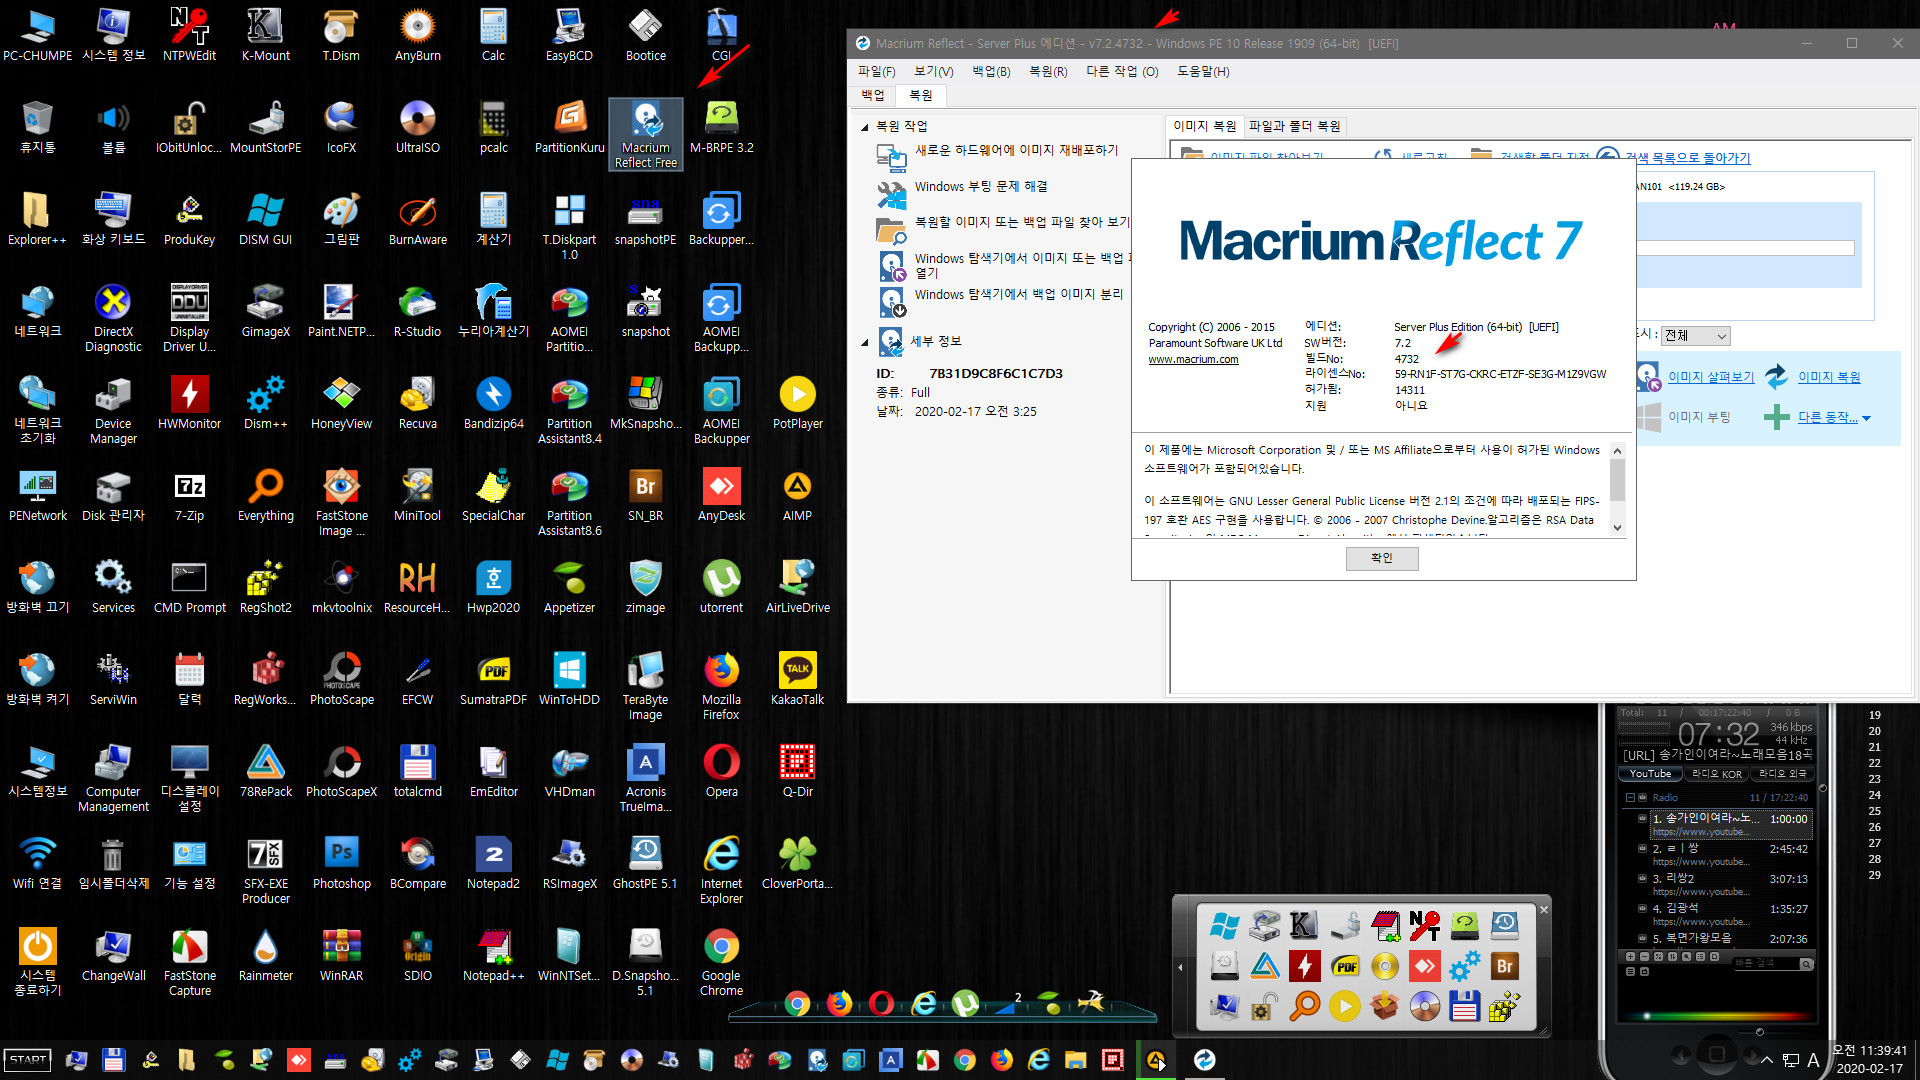Click the gold disc icon in launcher panel
This screenshot has height=1080, width=1920.
click(x=1384, y=966)
